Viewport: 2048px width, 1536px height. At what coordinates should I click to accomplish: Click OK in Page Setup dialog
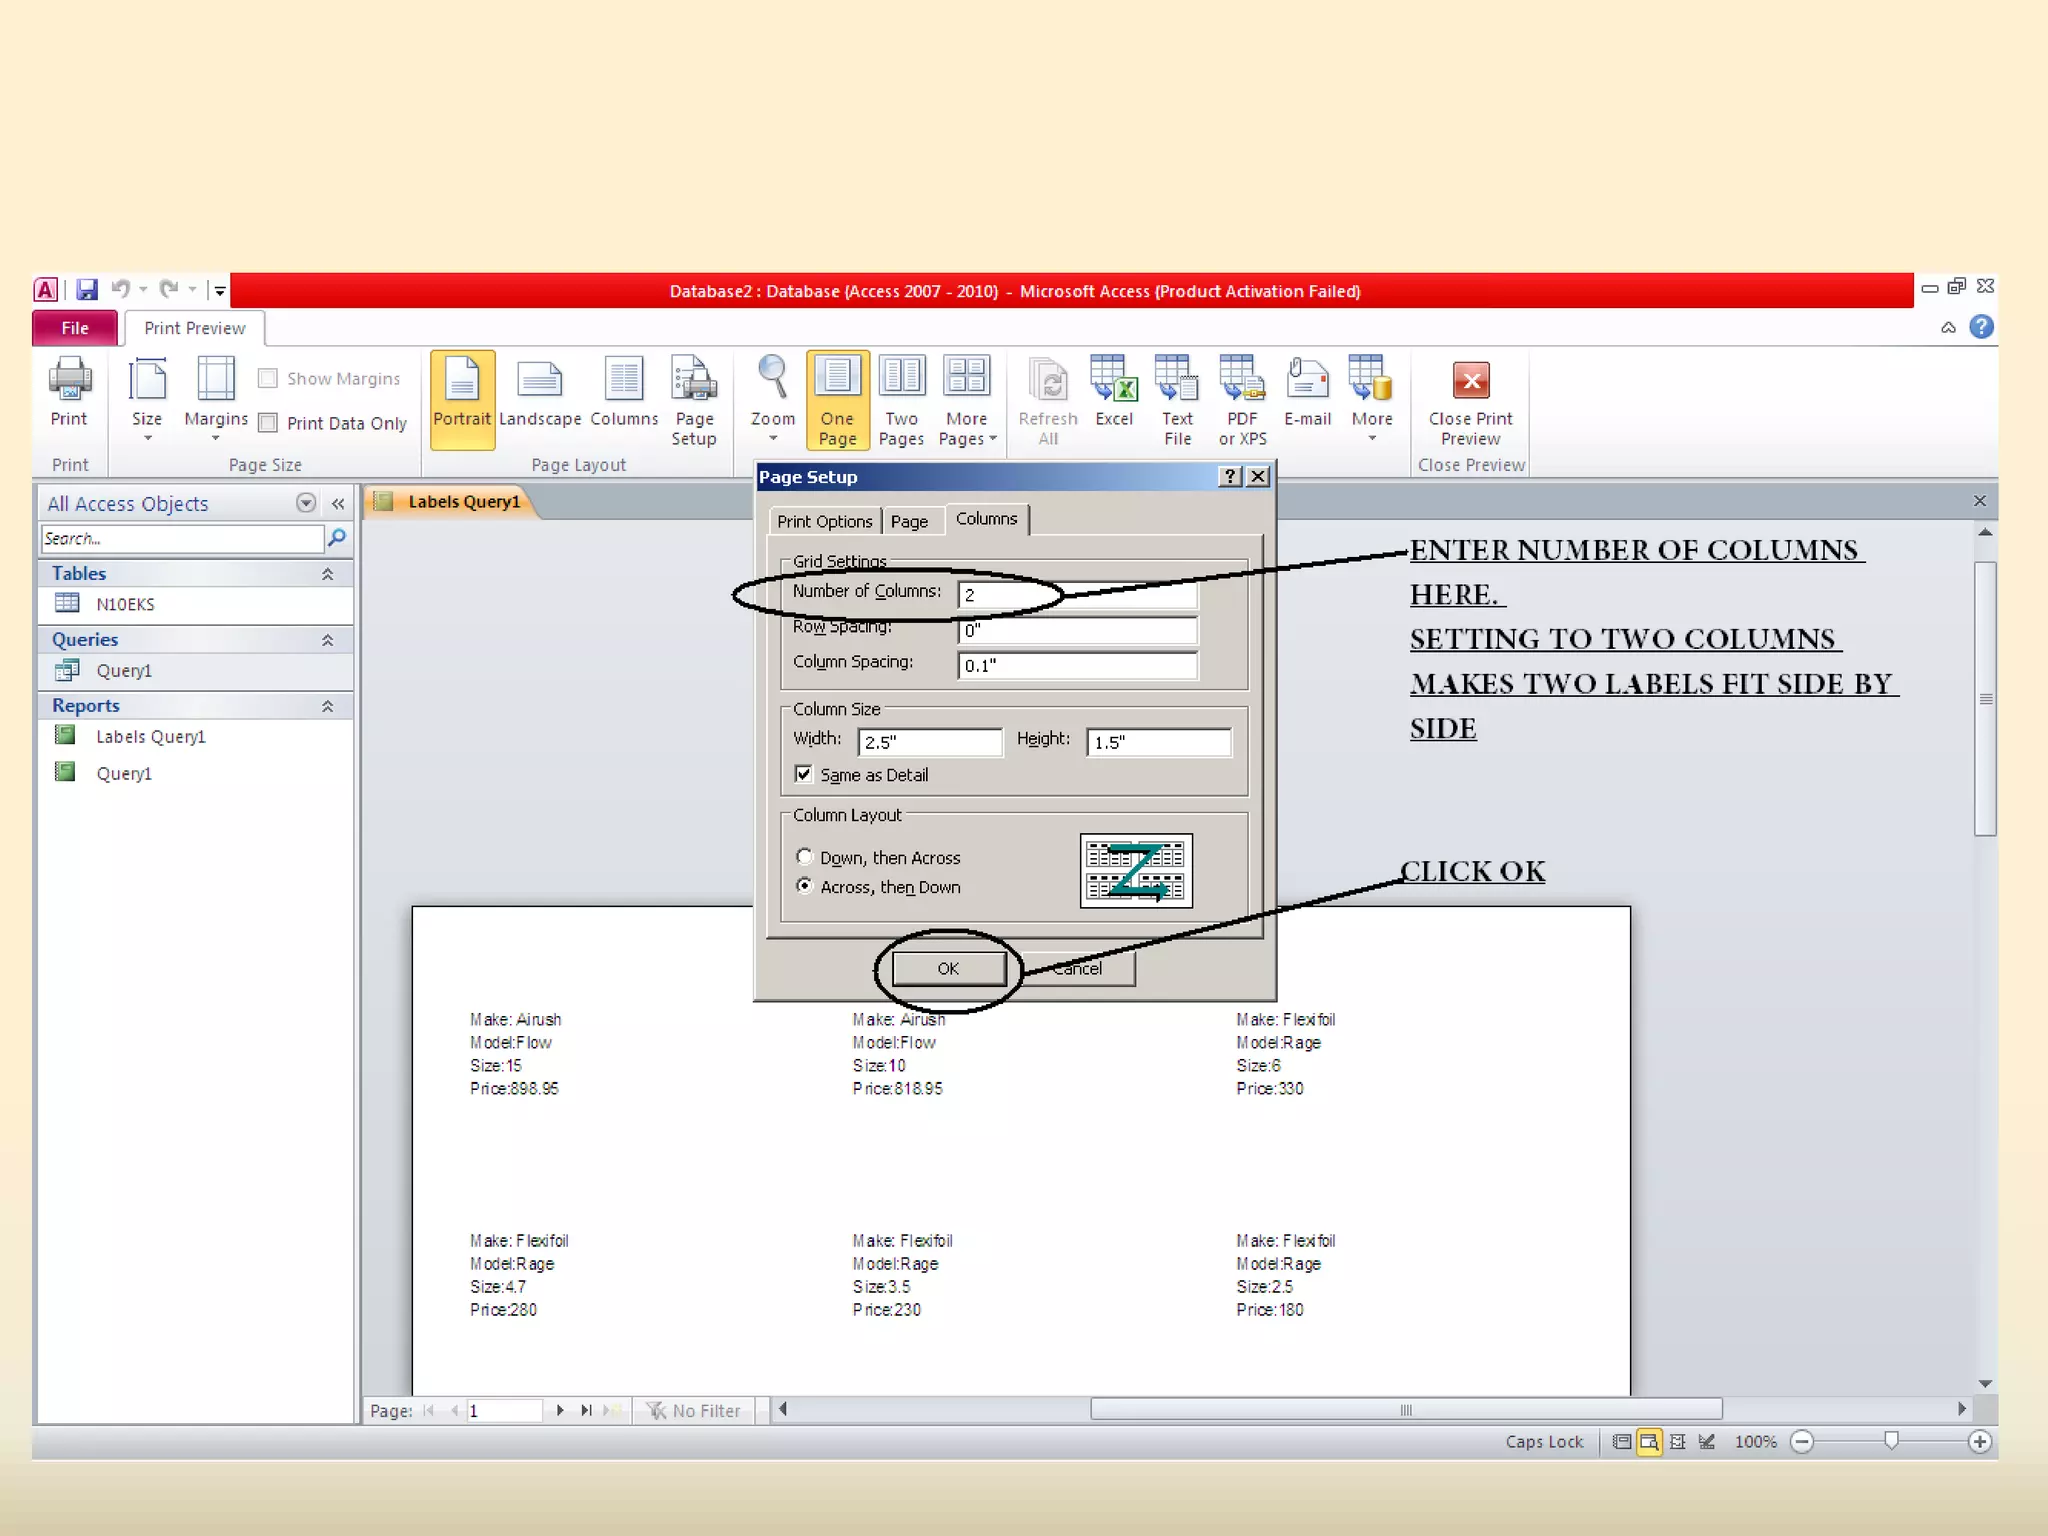click(x=948, y=968)
